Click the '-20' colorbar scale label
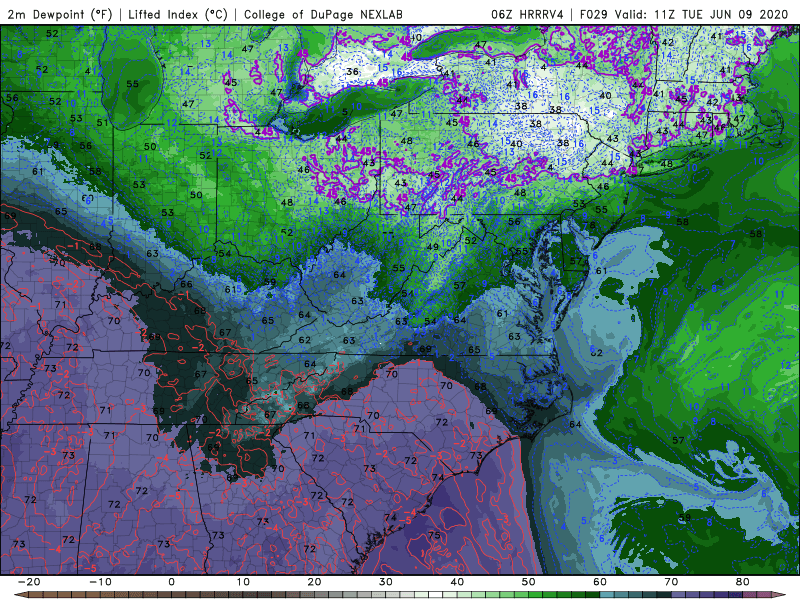This screenshot has width=800, height=600. click(x=29, y=582)
